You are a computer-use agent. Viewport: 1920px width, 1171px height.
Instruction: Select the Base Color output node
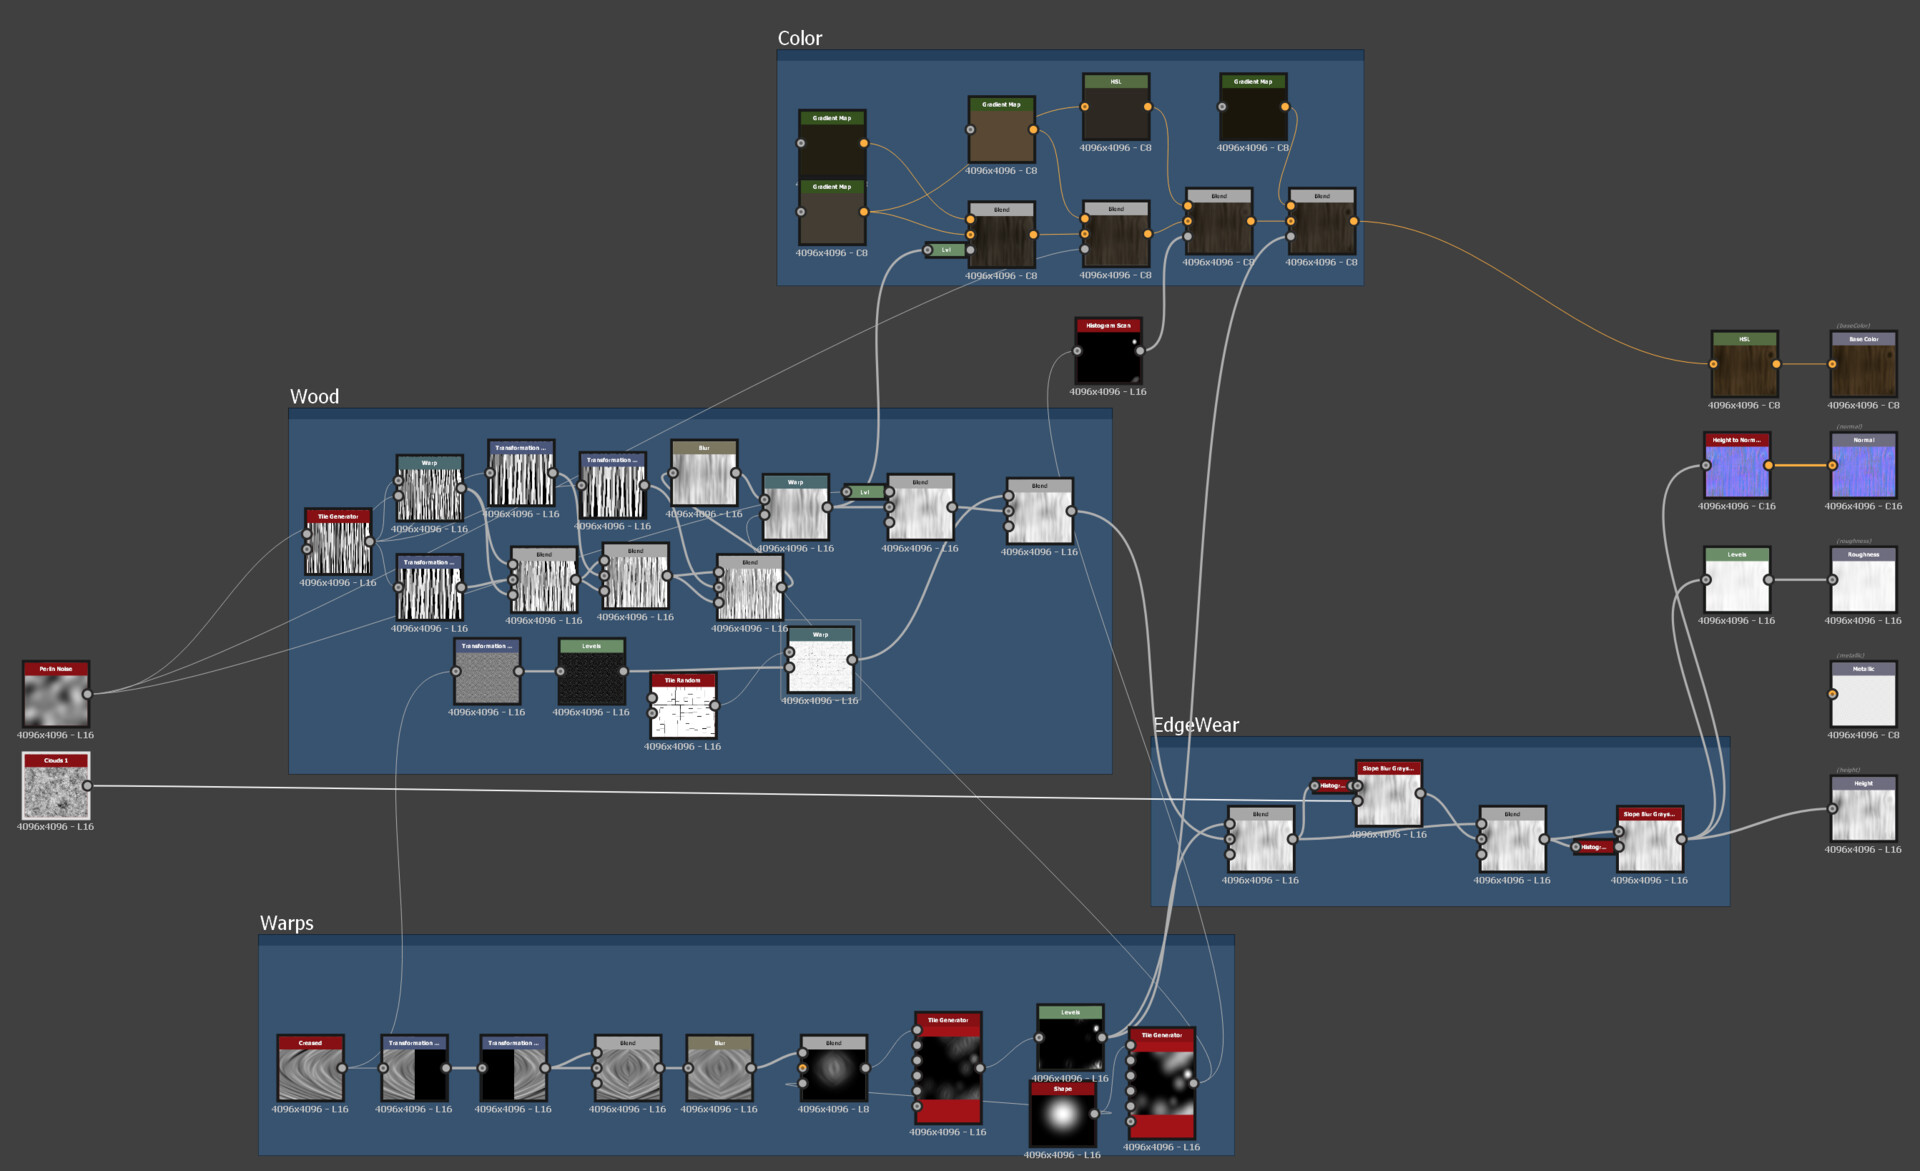click(x=1863, y=365)
